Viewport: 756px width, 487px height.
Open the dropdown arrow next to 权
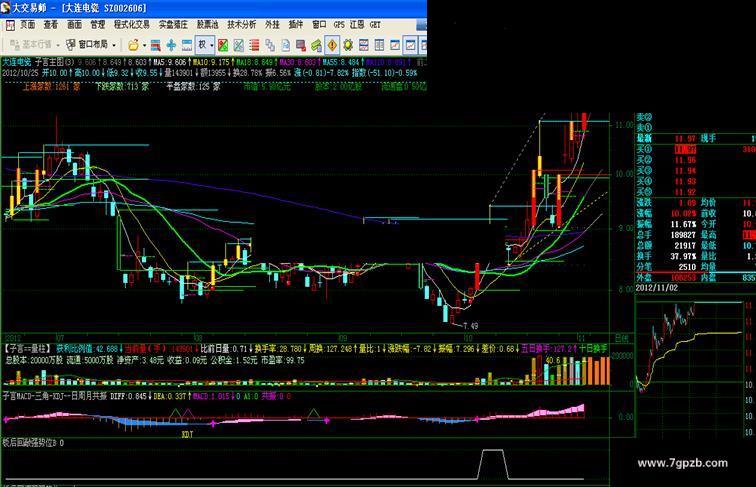212,45
